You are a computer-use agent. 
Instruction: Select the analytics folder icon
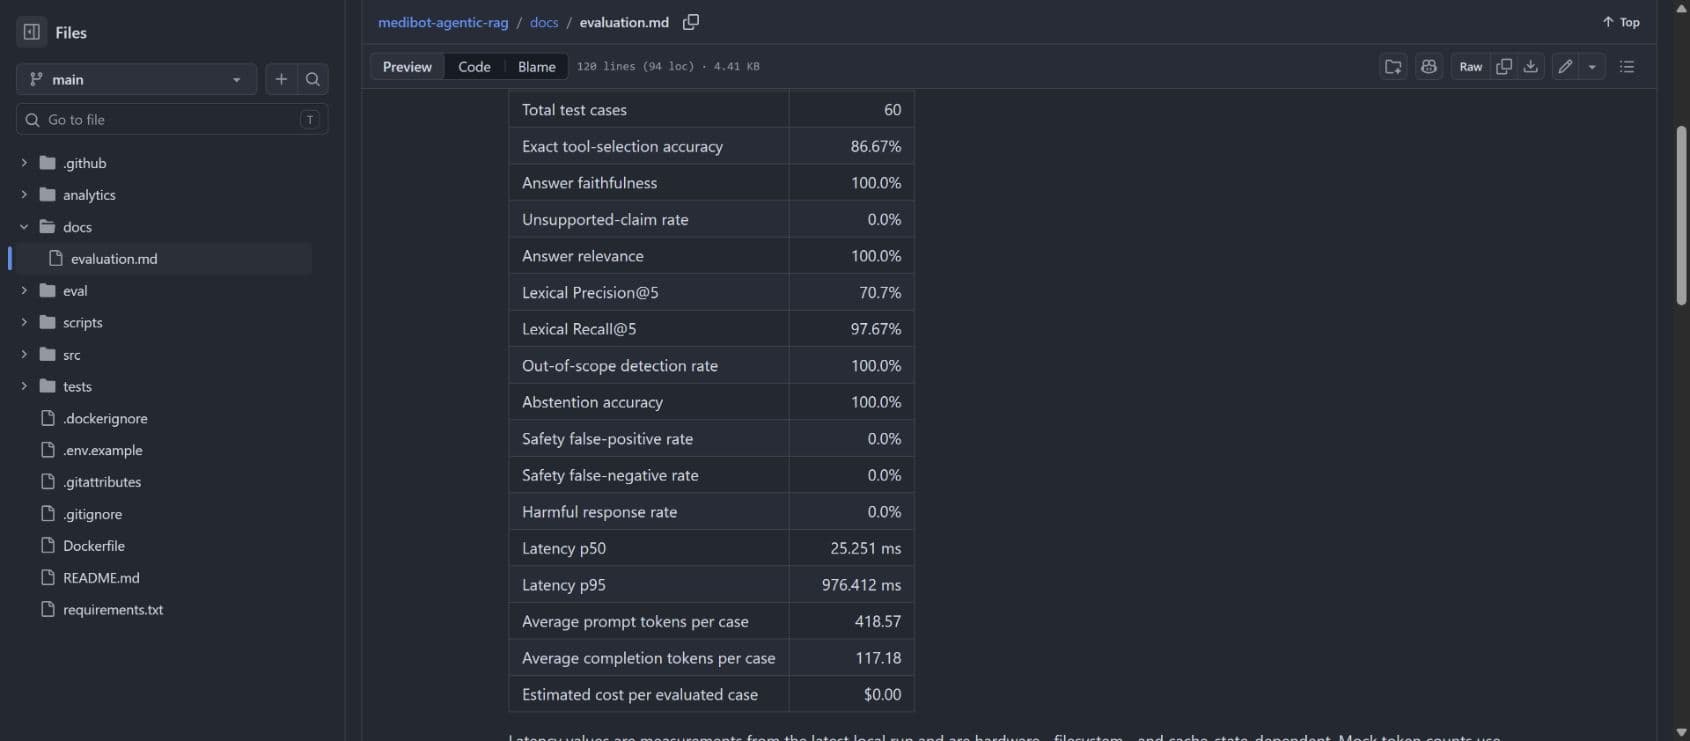pos(47,195)
